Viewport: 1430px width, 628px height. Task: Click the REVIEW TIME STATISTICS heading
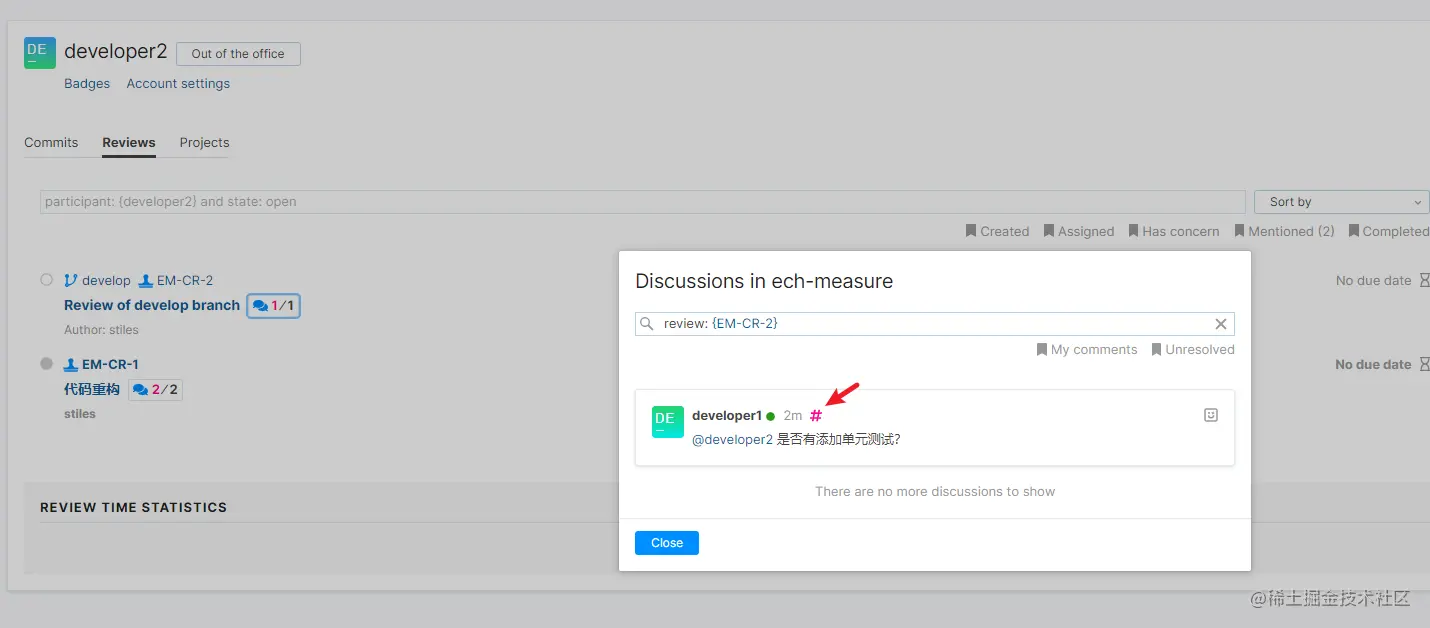[x=133, y=508]
